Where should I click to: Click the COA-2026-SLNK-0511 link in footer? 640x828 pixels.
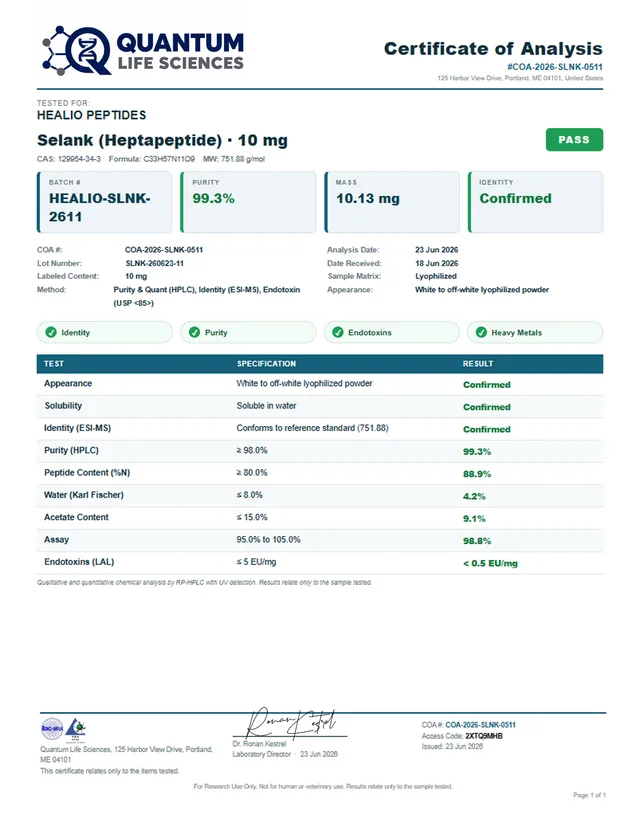click(480, 725)
